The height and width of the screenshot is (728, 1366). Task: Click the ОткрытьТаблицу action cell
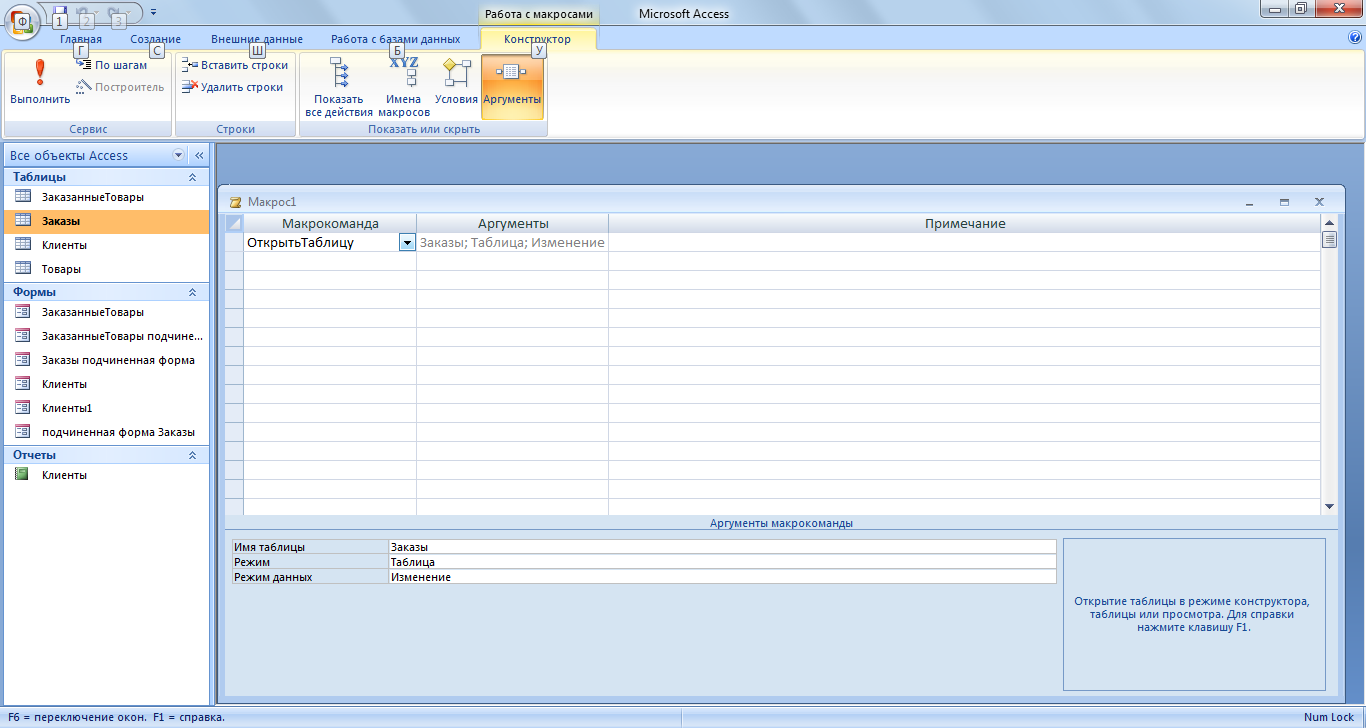tap(321, 242)
